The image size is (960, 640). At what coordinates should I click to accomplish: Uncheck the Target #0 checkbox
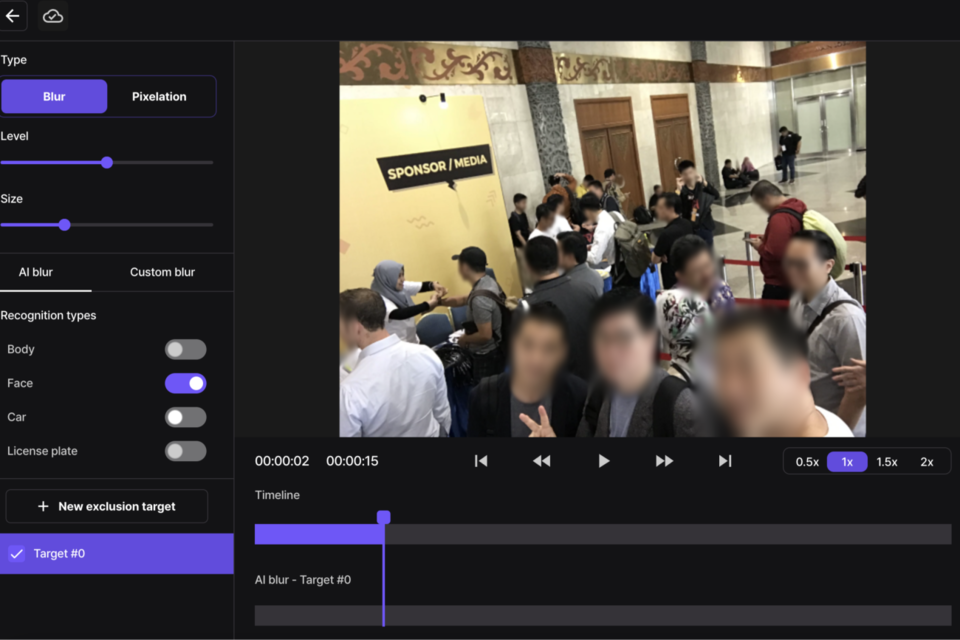click(x=17, y=553)
